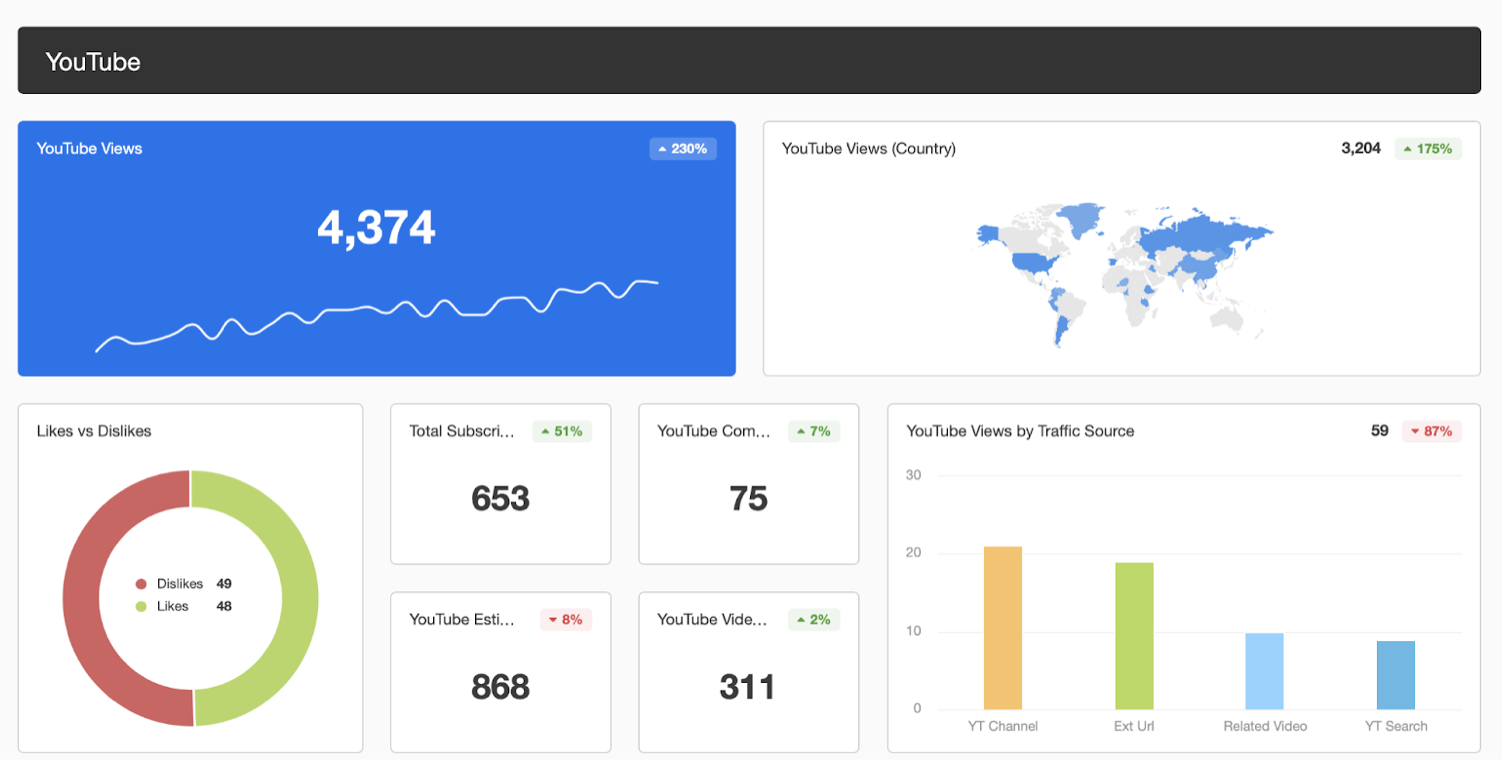Click the red 87% decrease badge on traffic source
This screenshot has width=1502, height=760.
click(x=1432, y=431)
